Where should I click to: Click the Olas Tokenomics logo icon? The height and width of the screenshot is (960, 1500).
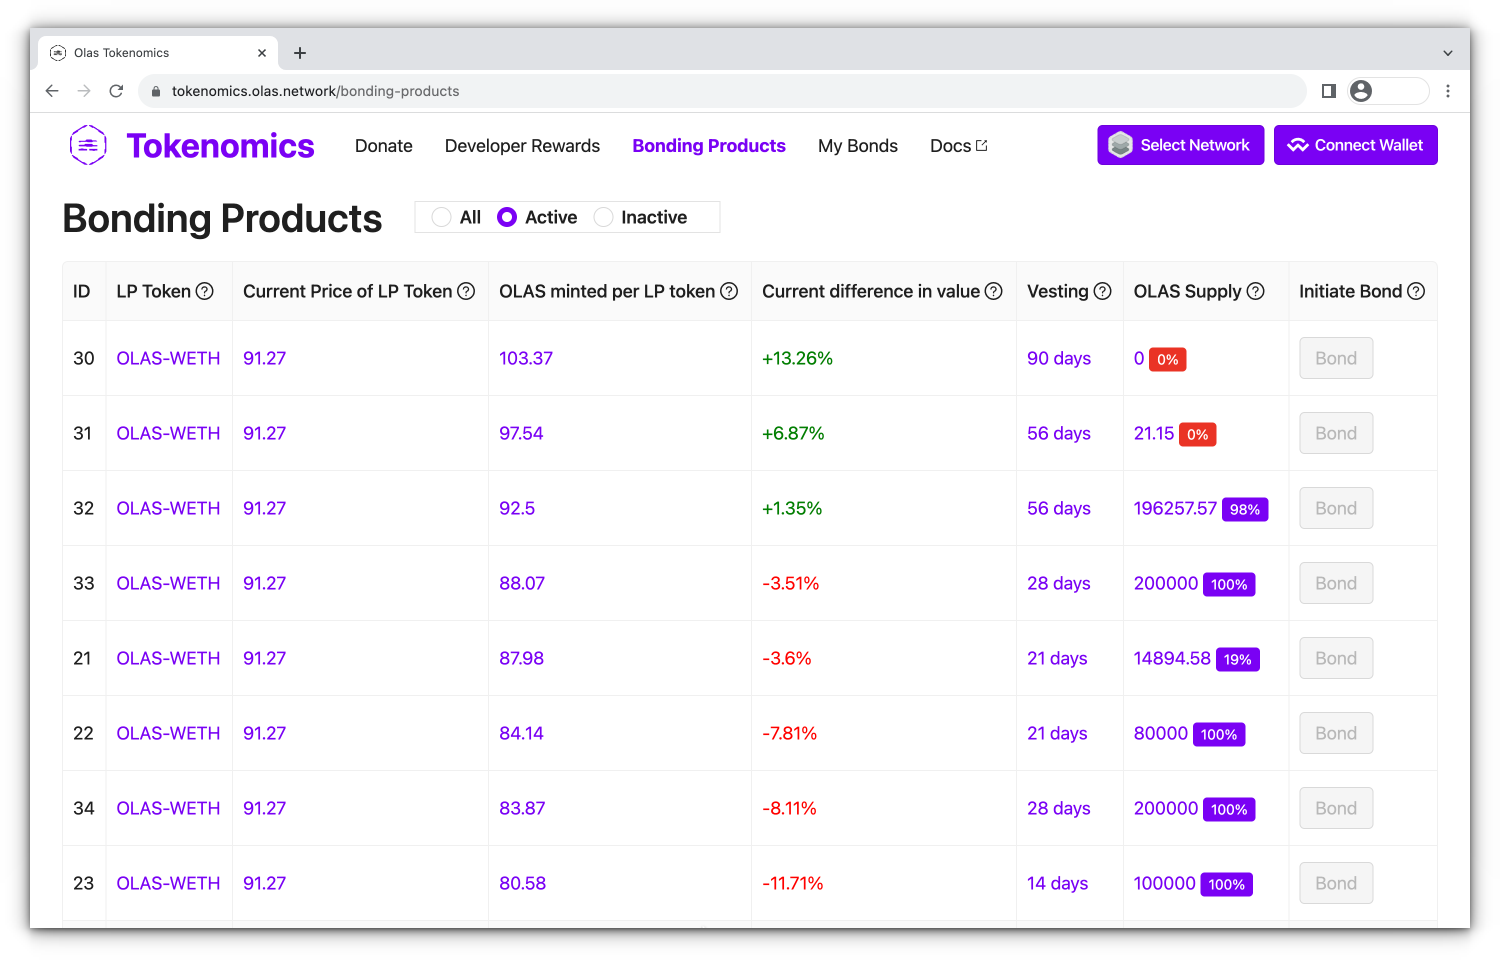point(88,146)
